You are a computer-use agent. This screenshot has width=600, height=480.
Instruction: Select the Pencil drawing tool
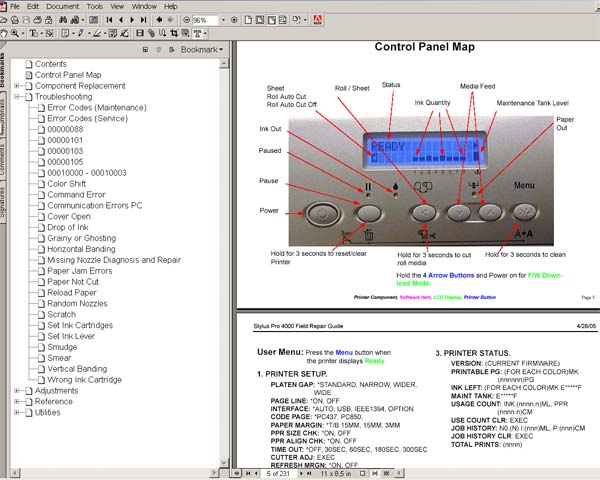(x=81, y=34)
